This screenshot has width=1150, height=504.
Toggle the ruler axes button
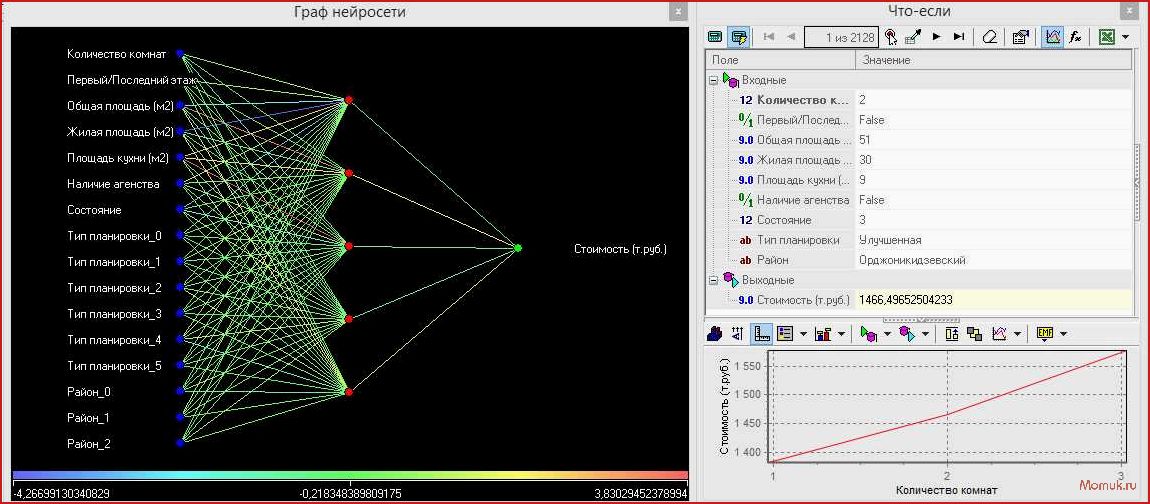(761, 334)
